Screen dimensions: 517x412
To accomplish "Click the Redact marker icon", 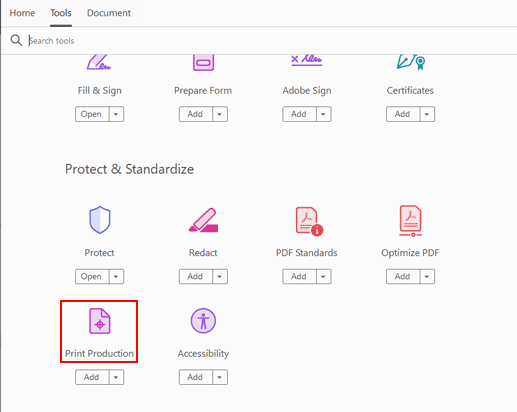I will tap(203, 220).
